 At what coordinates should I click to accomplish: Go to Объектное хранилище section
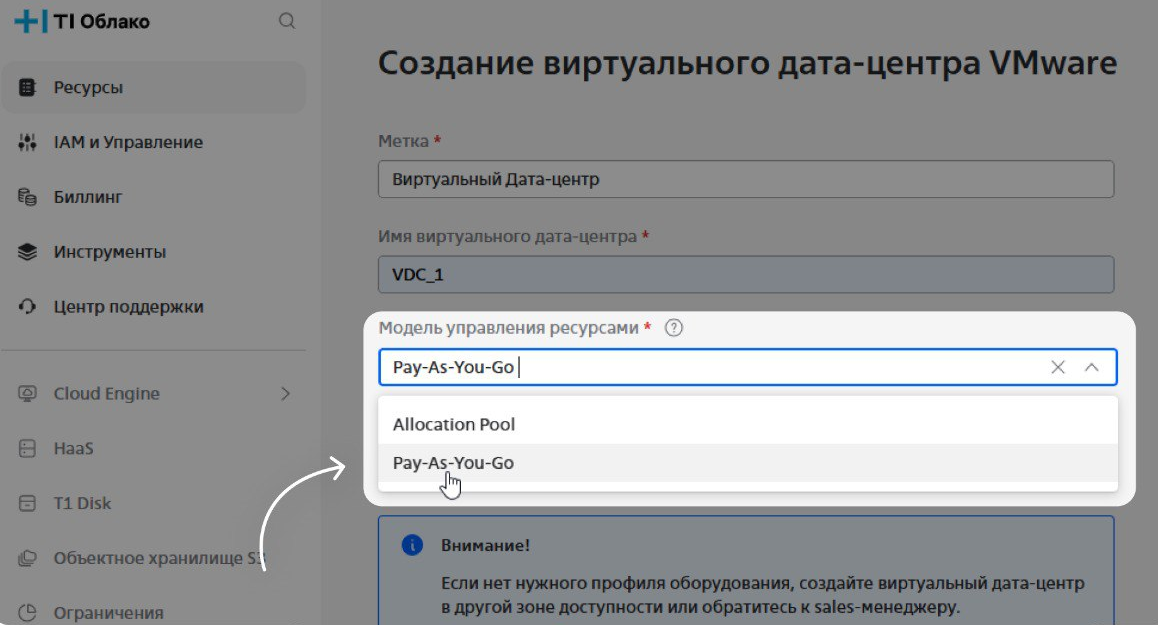click(x=150, y=558)
